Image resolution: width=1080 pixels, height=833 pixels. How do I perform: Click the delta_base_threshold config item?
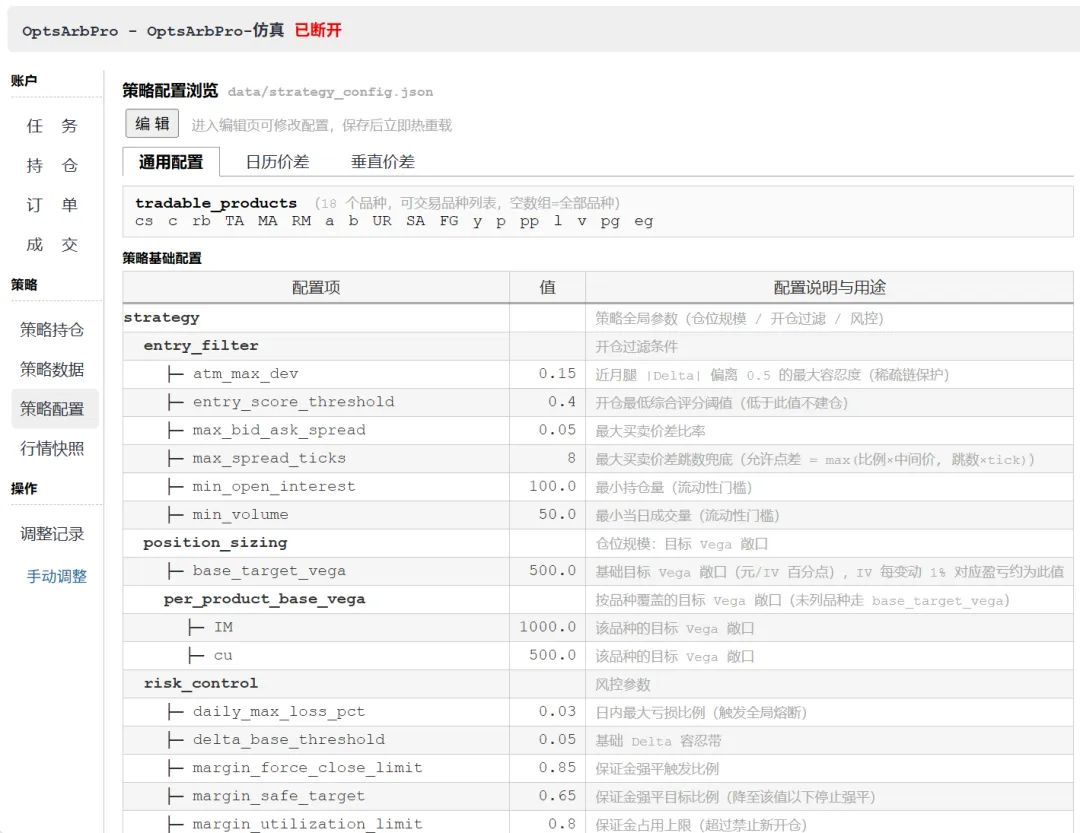[289, 740]
